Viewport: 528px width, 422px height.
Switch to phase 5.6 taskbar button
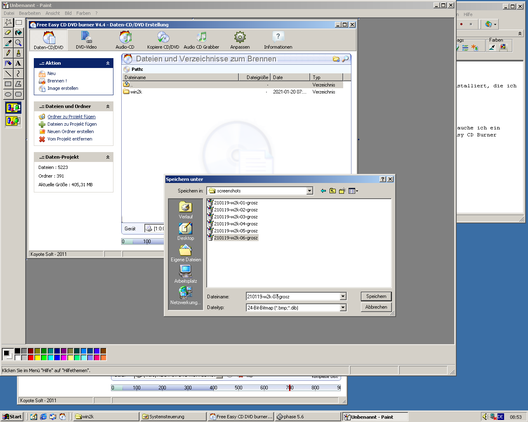click(307, 417)
